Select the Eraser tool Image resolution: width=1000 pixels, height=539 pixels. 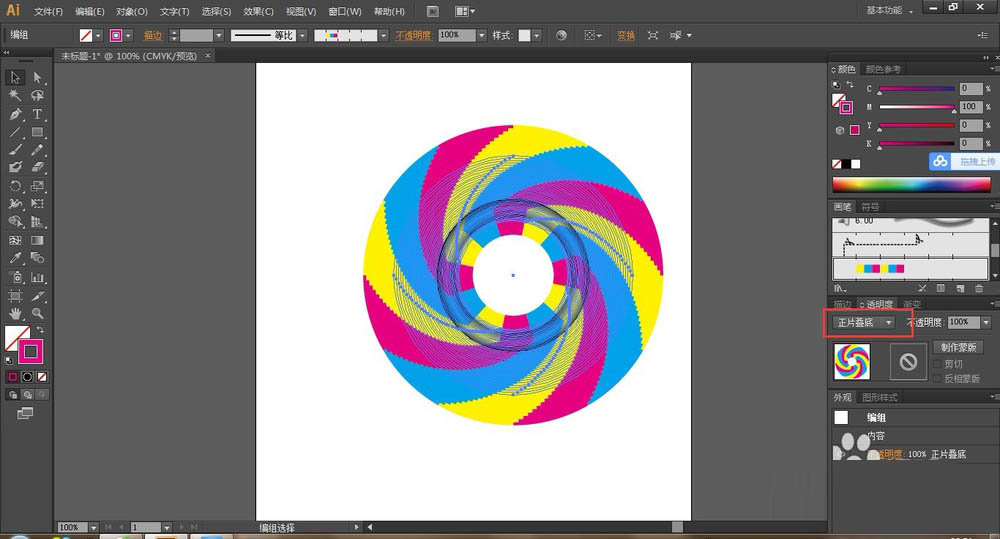pyautogui.click(x=37, y=168)
